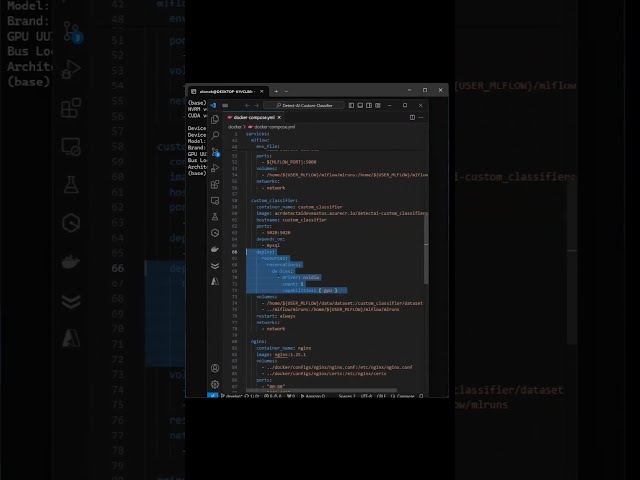The width and height of the screenshot is (640, 480).
Task: Select the terminal window's DESKTOP tab
Action: coord(227,91)
